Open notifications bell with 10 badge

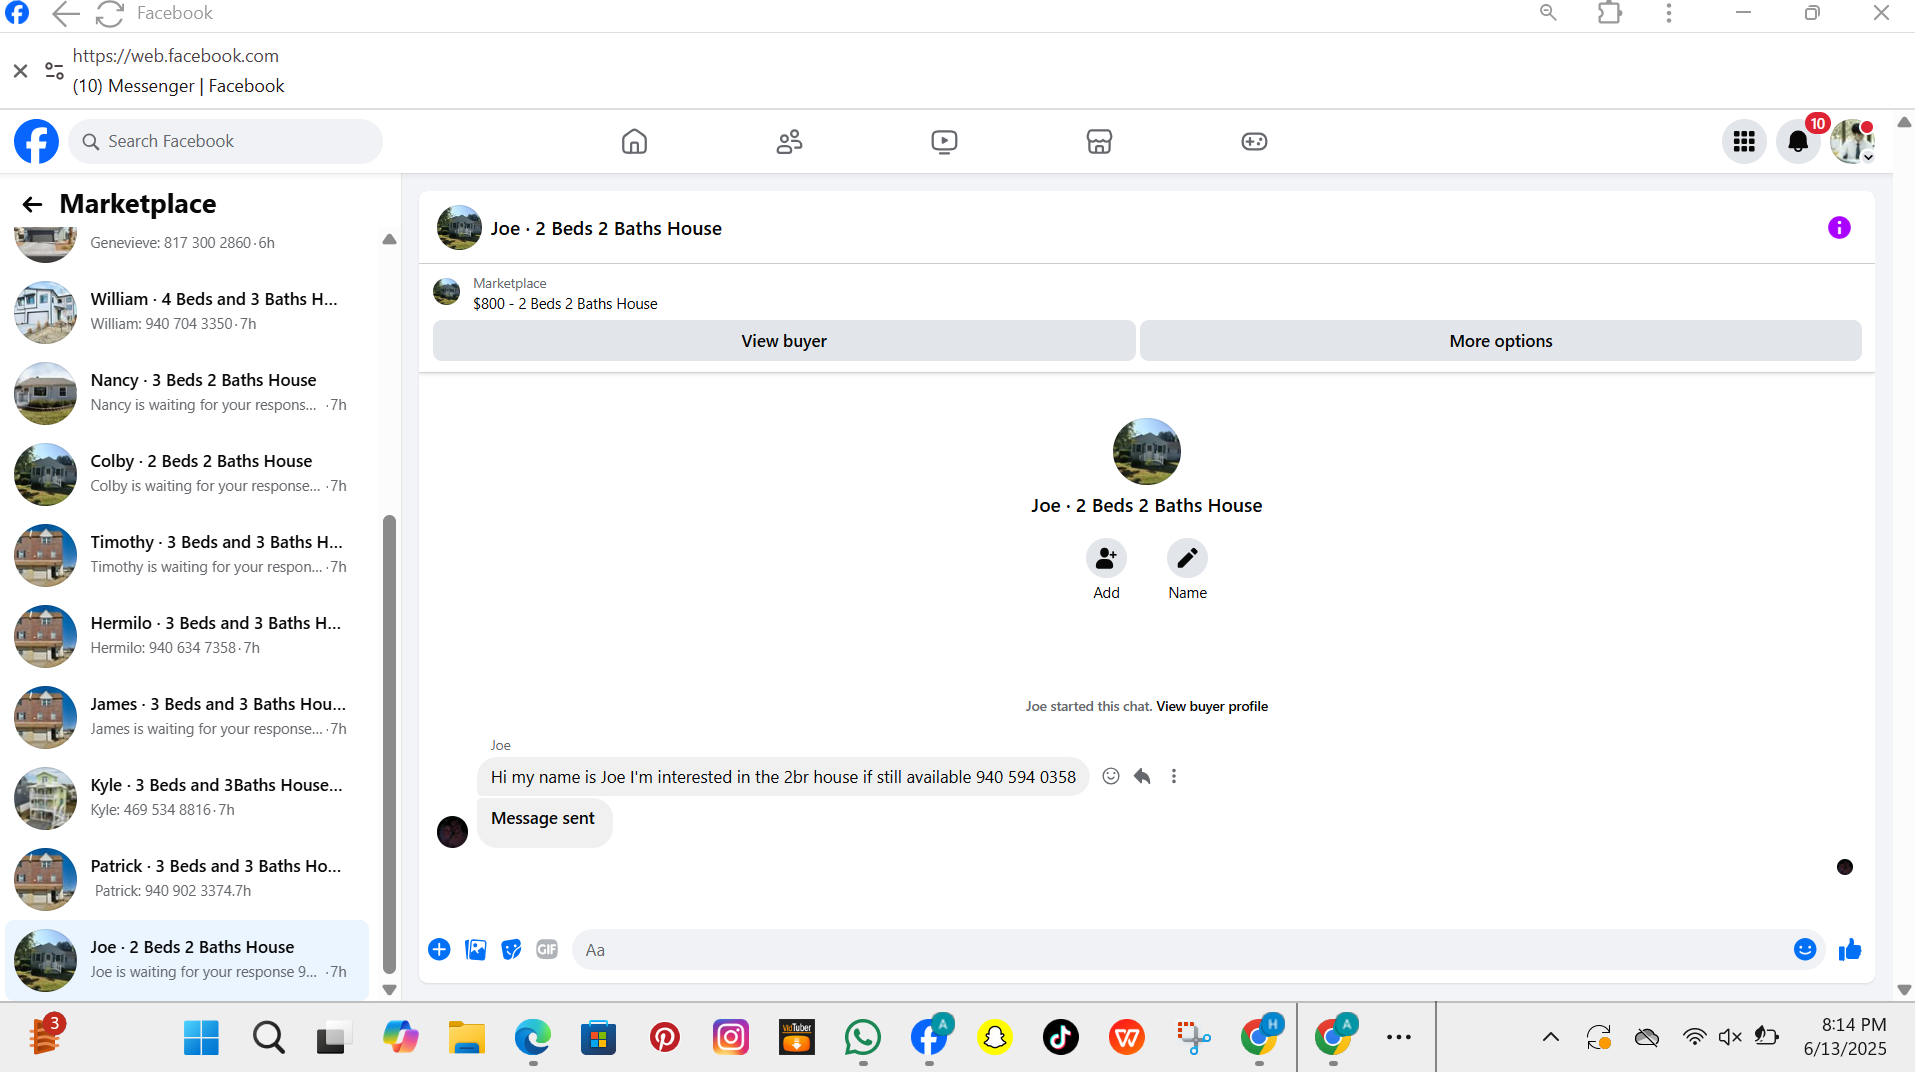pyautogui.click(x=1798, y=141)
